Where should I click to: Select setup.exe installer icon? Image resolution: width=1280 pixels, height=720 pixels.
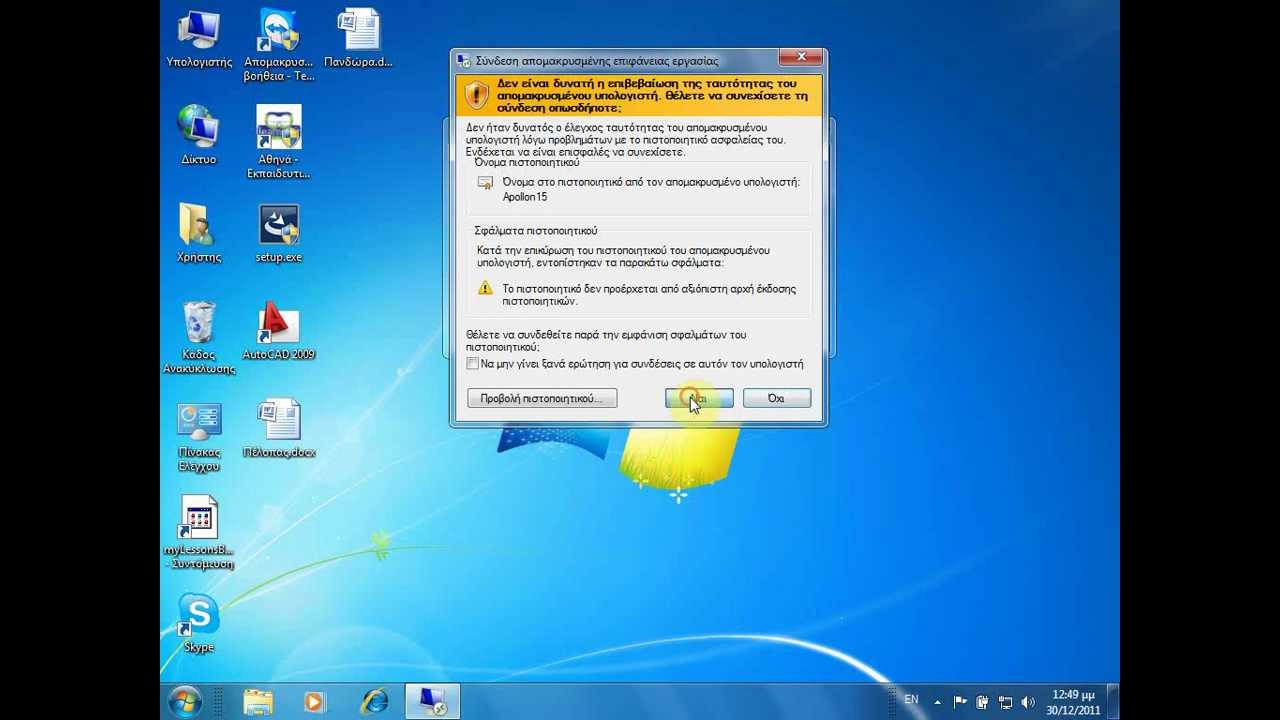pos(279,233)
